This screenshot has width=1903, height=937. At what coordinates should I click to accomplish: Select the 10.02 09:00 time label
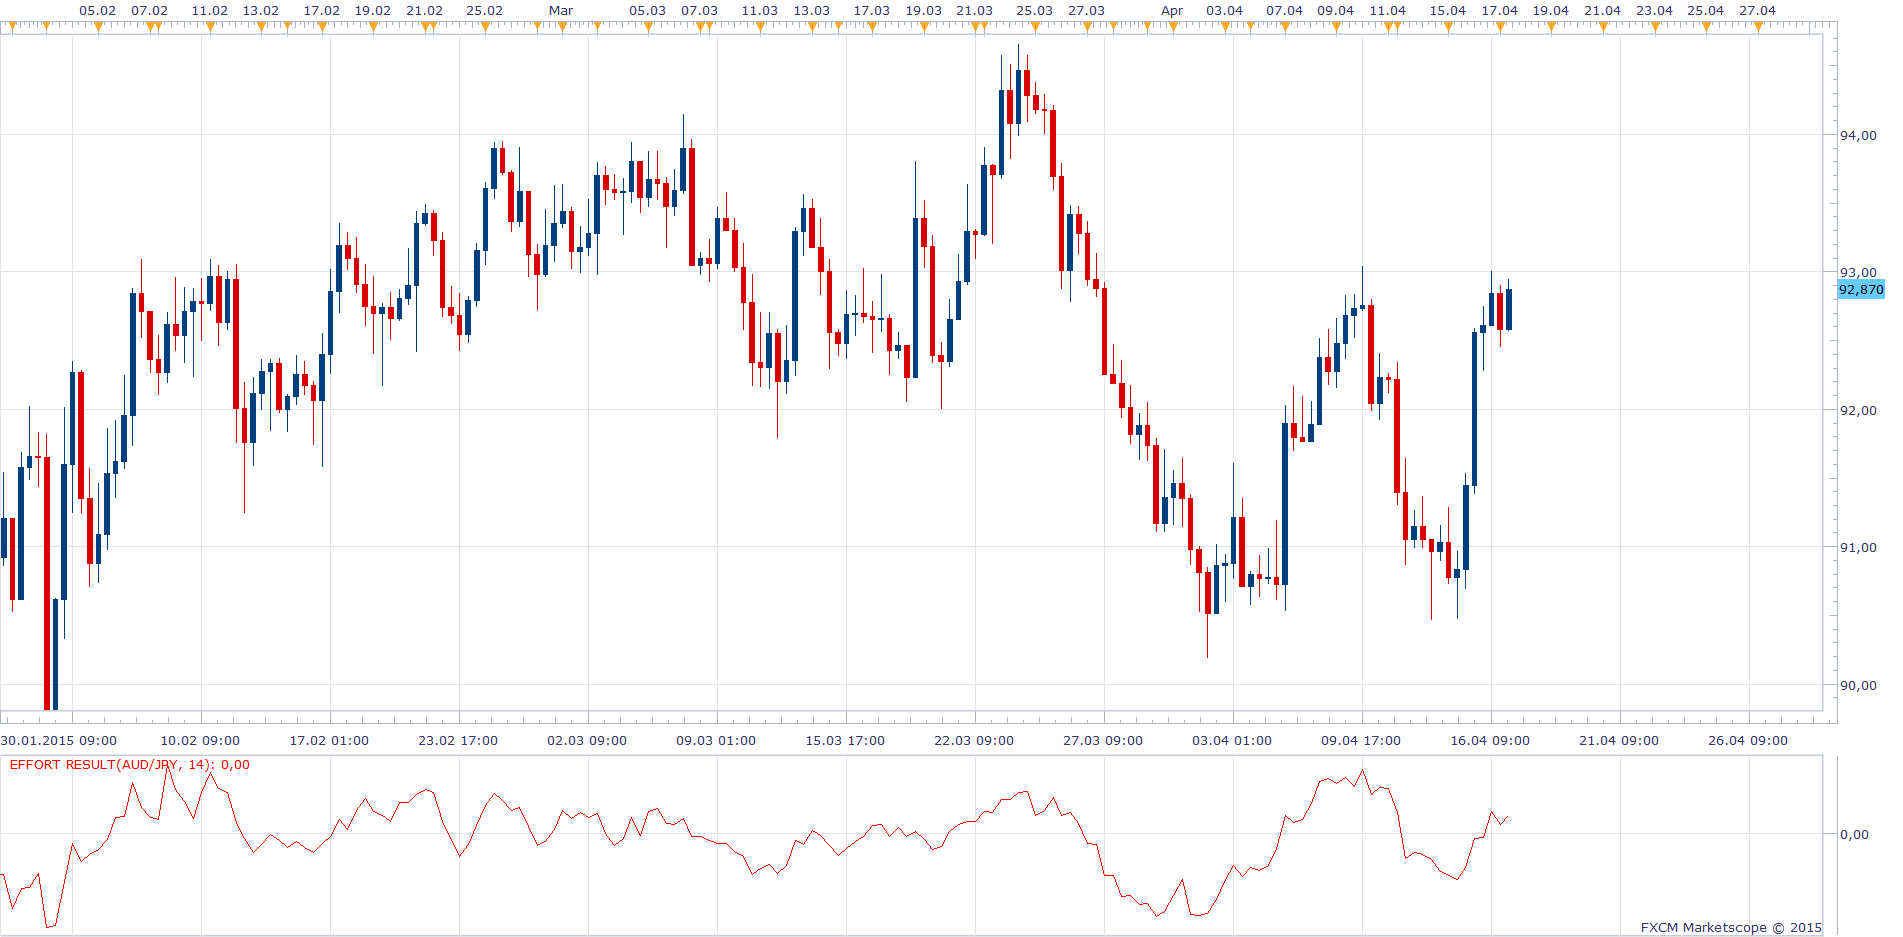coord(200,741)
